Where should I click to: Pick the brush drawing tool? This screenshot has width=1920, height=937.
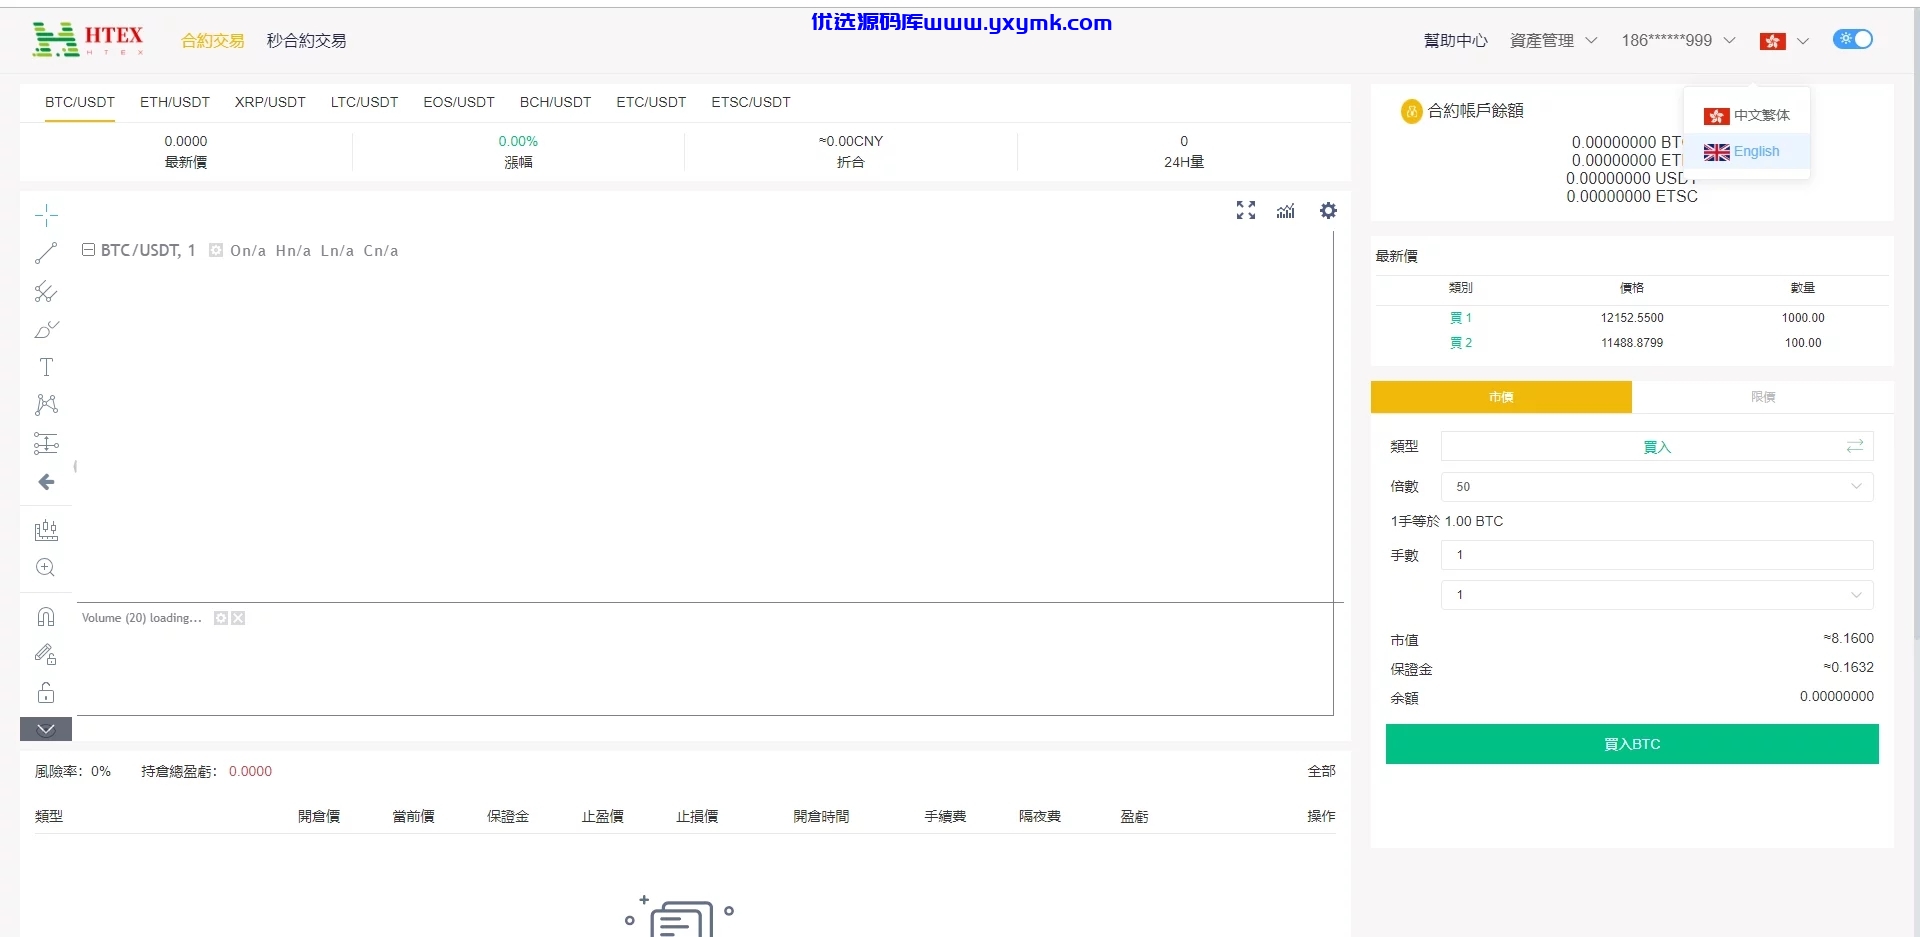click(46, 330)
